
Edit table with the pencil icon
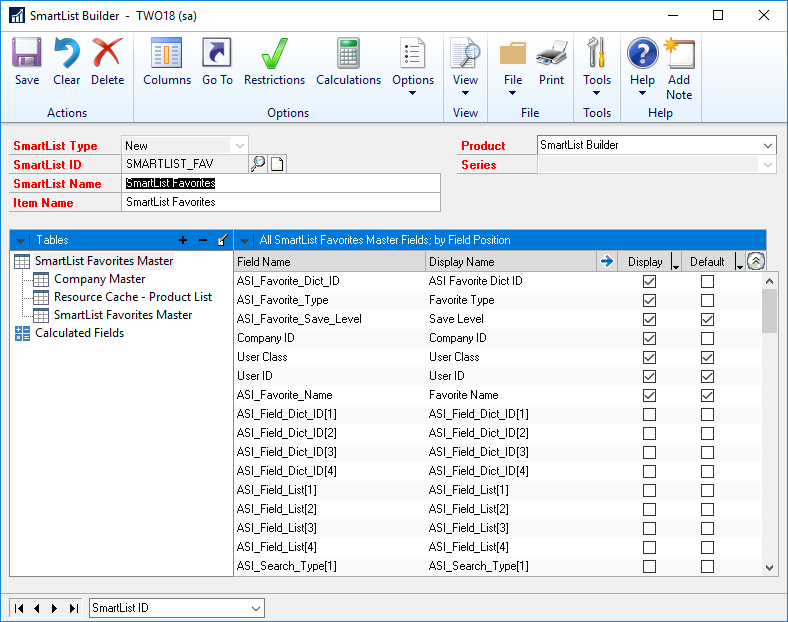click(223, 240)
